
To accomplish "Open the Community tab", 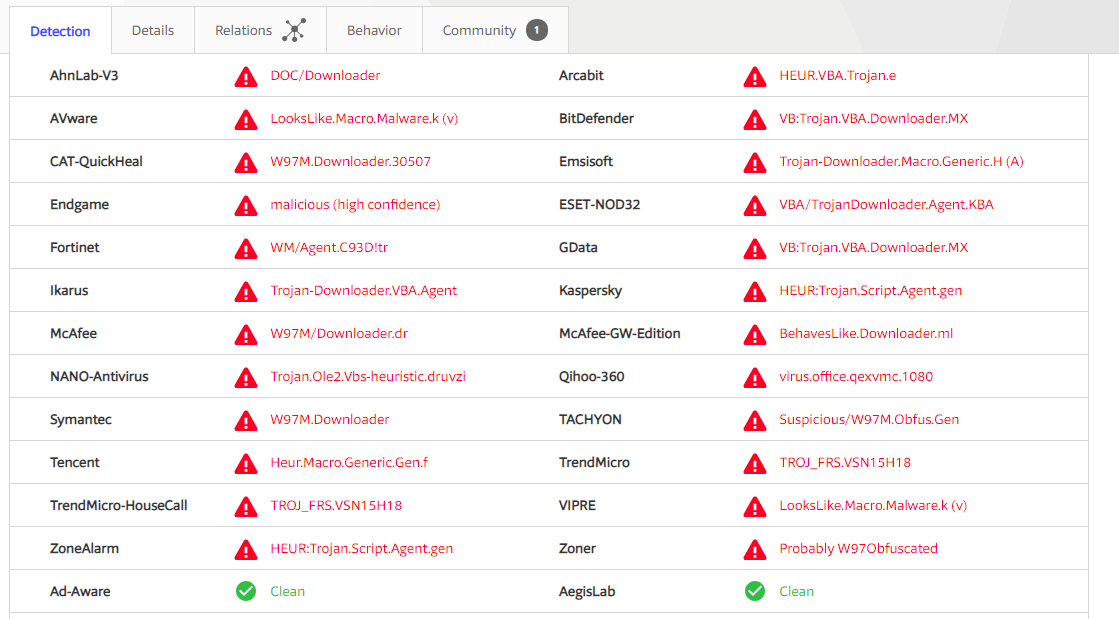I will [x=495, y=30].
